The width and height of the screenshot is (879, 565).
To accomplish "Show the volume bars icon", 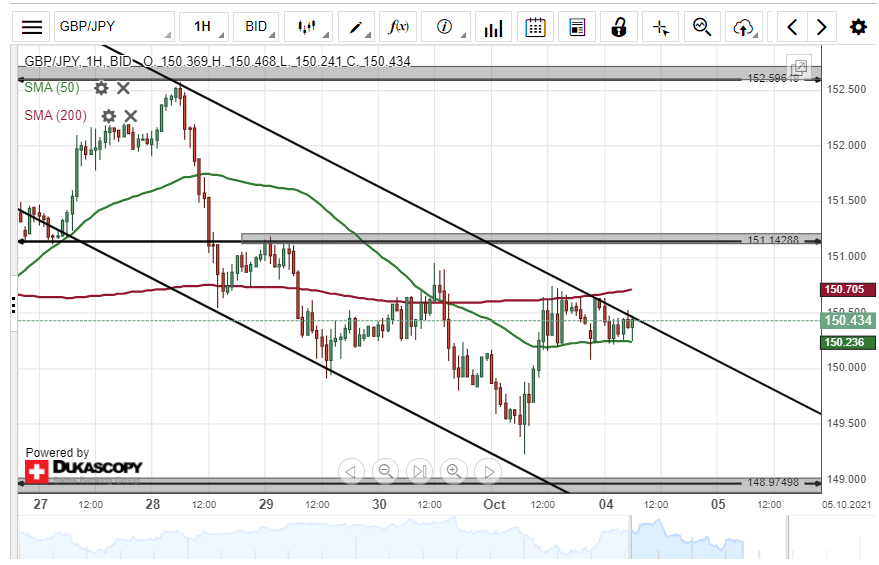I will pos(493,26).
